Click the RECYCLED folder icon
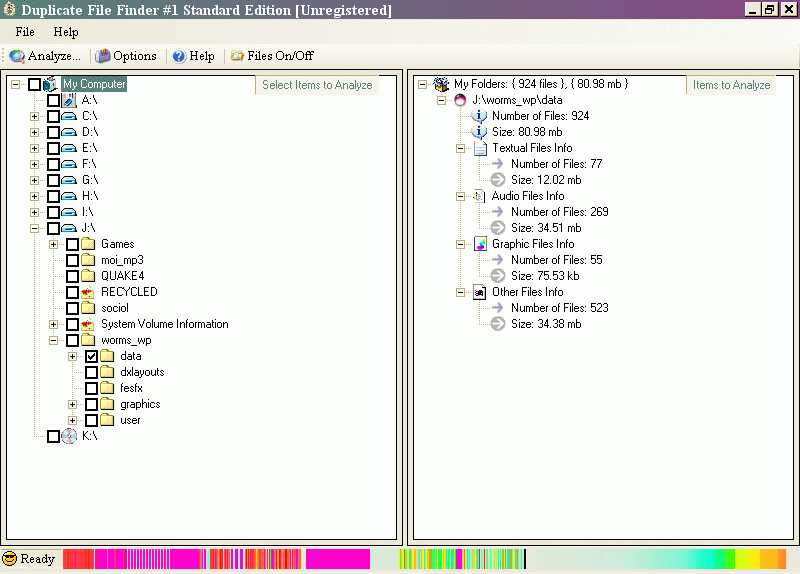This screenshot has width=800, height=574. (88, 292)
